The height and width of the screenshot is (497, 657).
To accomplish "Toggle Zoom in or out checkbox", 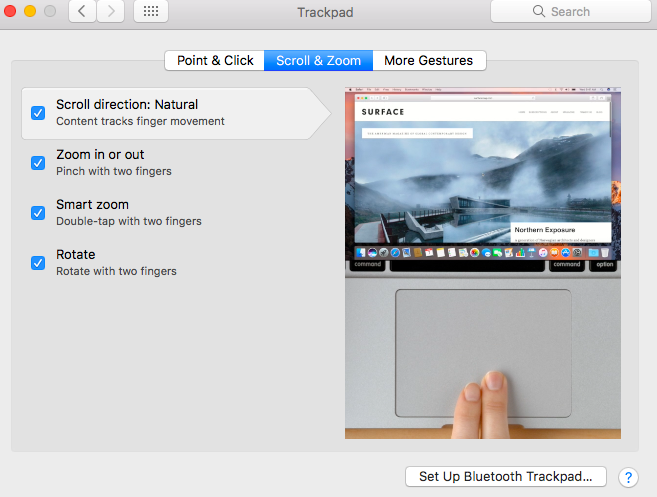I will 38,163.
